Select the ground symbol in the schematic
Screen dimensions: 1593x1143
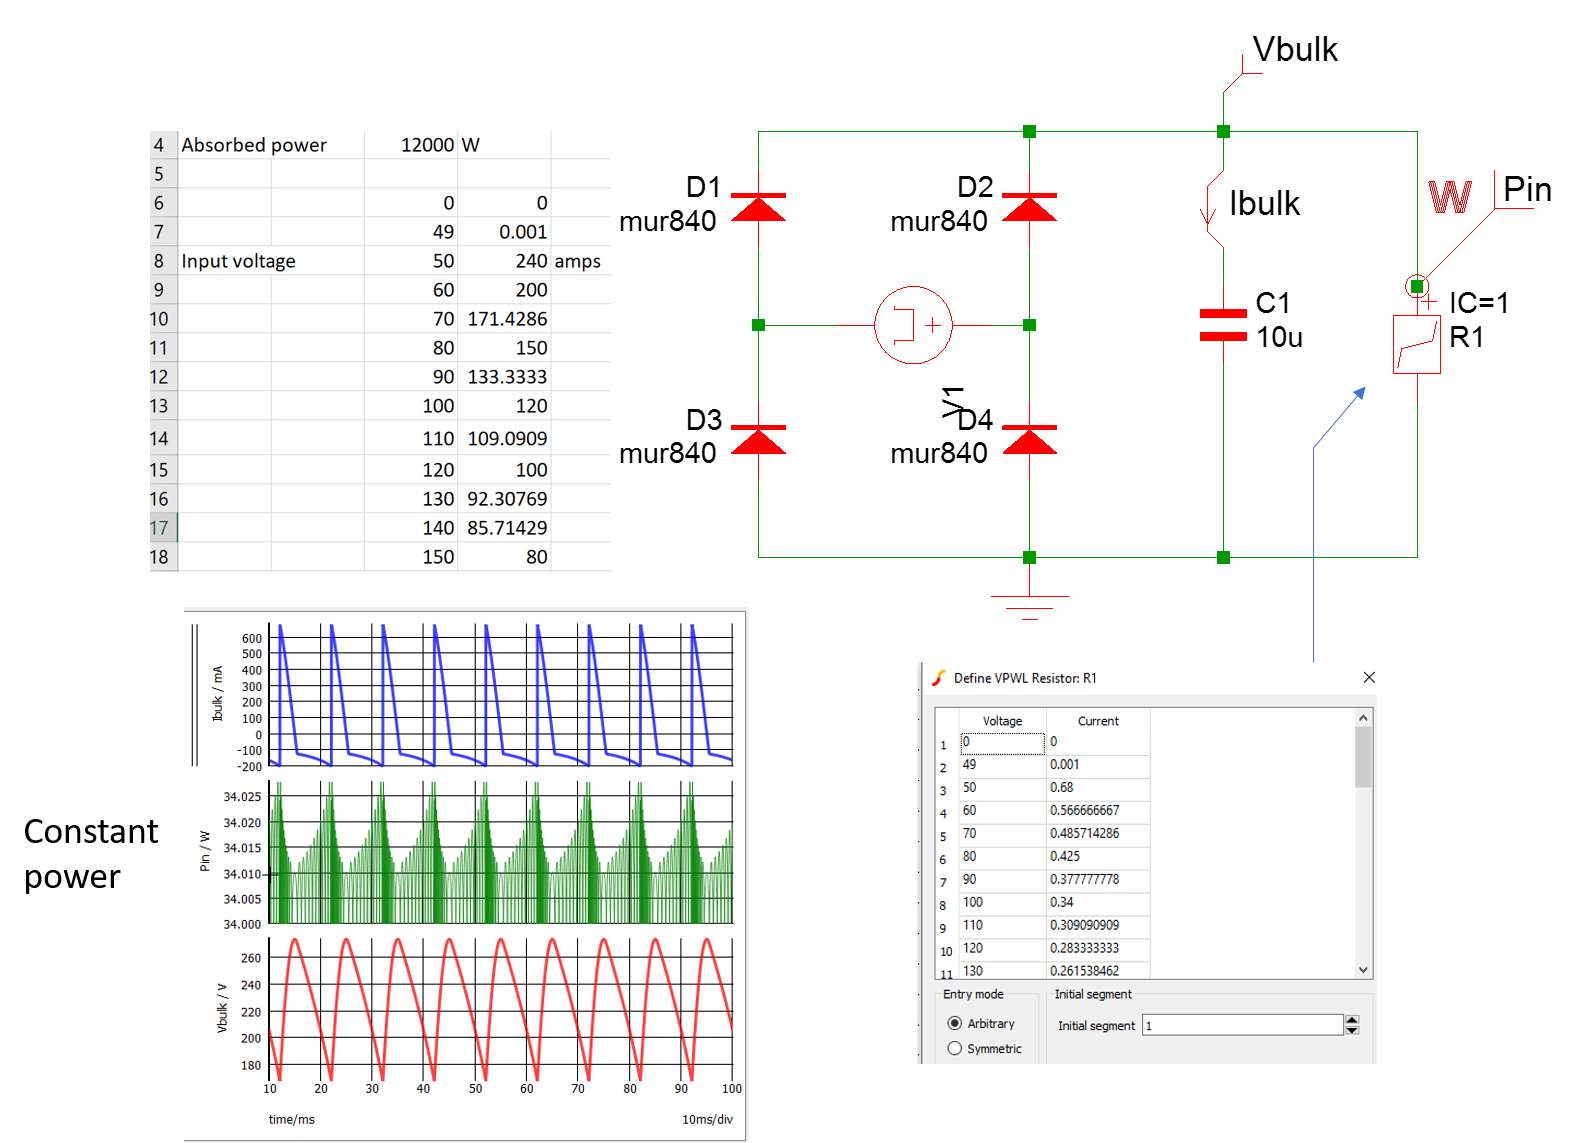1029,606
